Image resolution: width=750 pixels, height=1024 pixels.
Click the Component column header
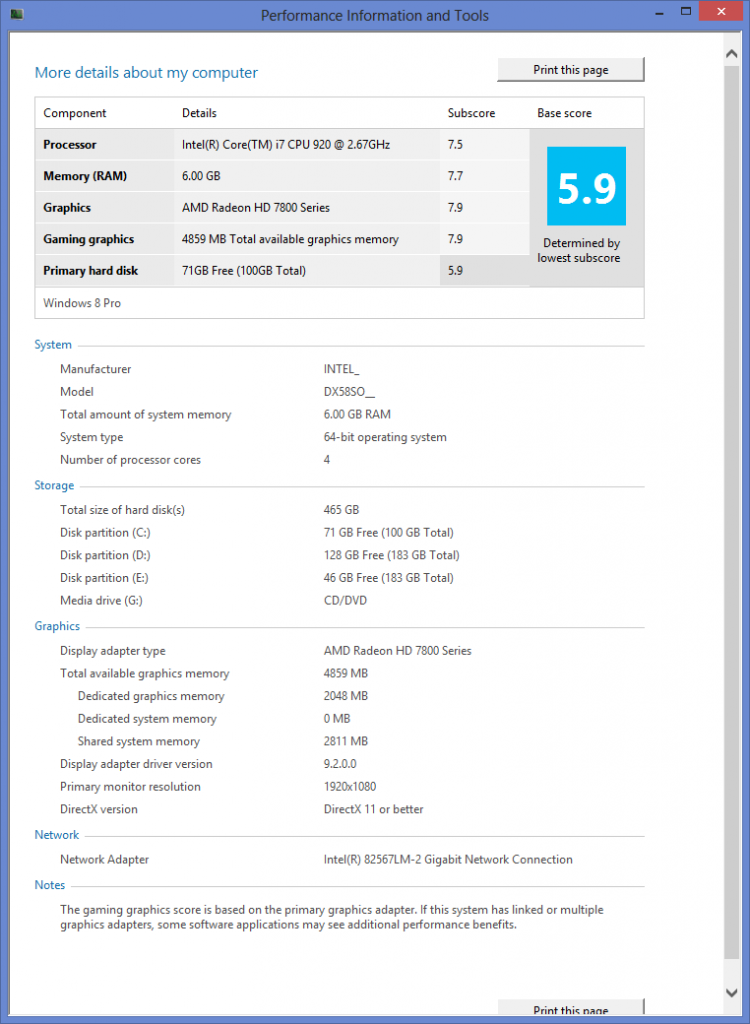point(75,113)
